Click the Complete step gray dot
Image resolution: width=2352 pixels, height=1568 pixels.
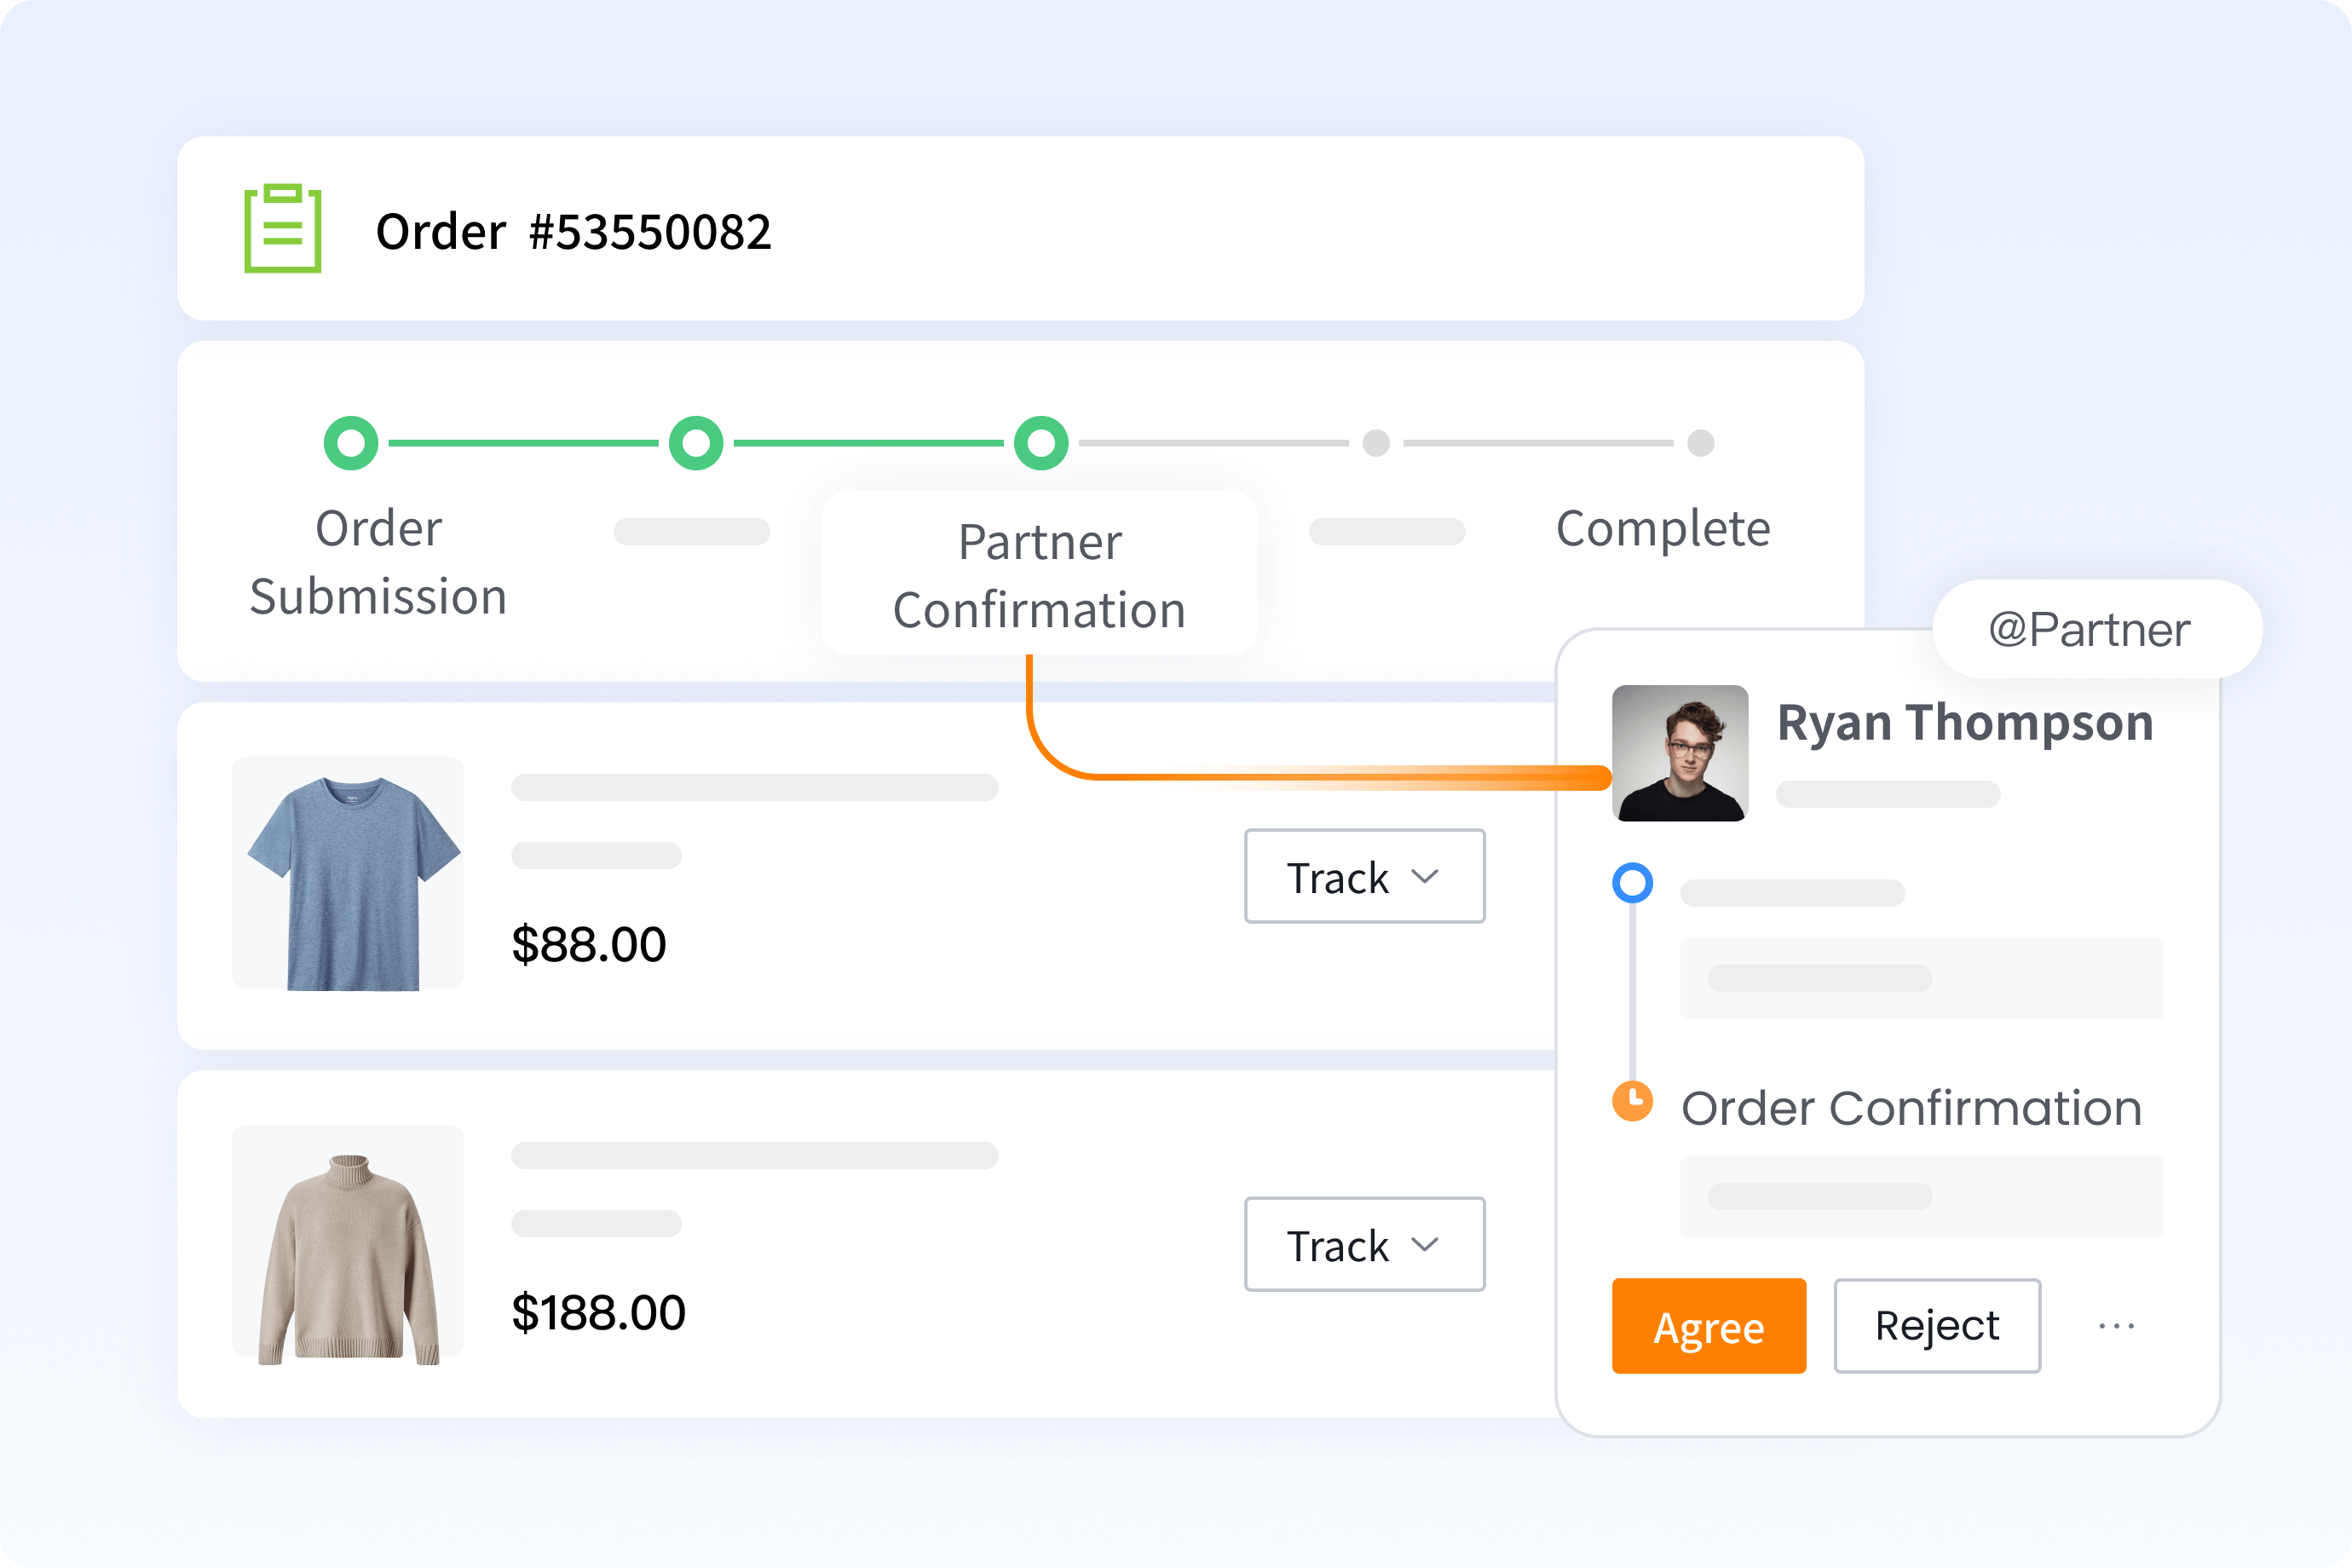point(1700,443)
